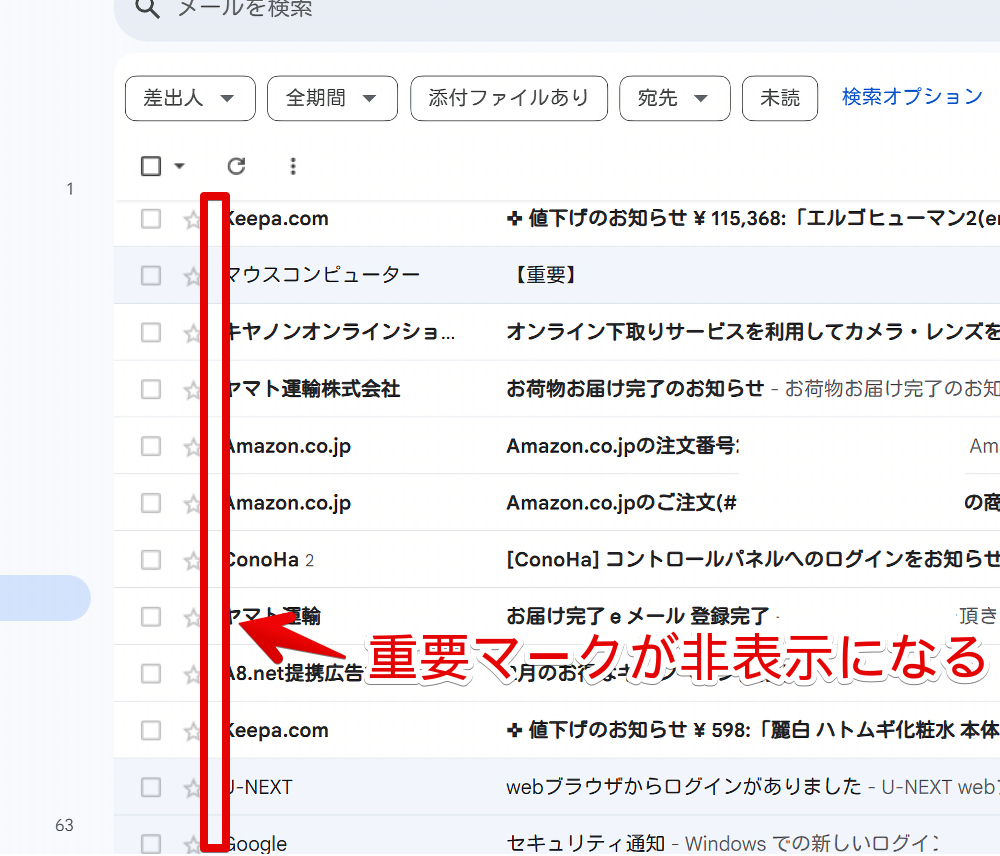Image resolution: width=1000 pixels, height=856 pixels.
Task: Star the A8.net提携広告 email
Action: (192, 675)
